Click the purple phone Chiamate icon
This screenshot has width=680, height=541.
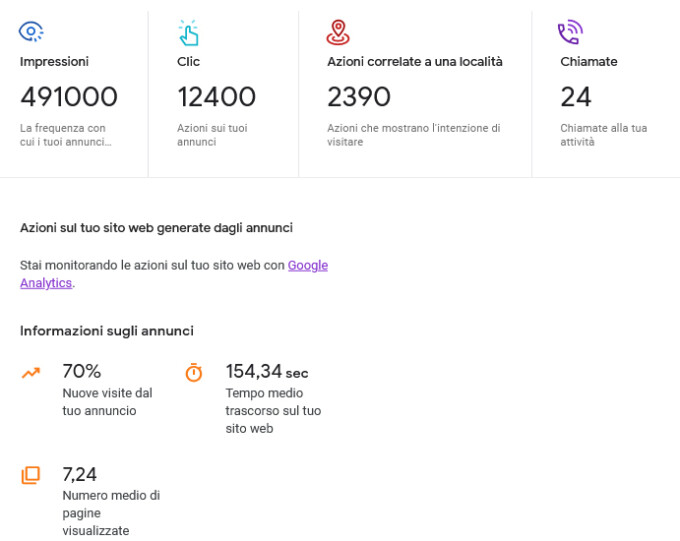(x=570, y=32)
